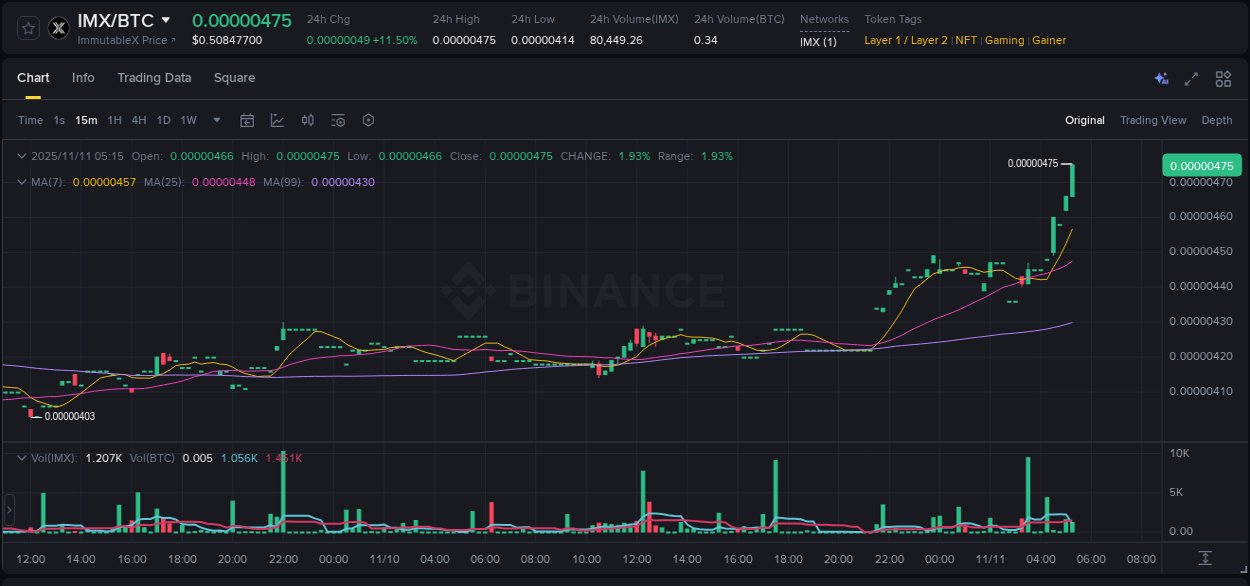
Task: Open the chart settings hexagon icon
Action: 368,120
